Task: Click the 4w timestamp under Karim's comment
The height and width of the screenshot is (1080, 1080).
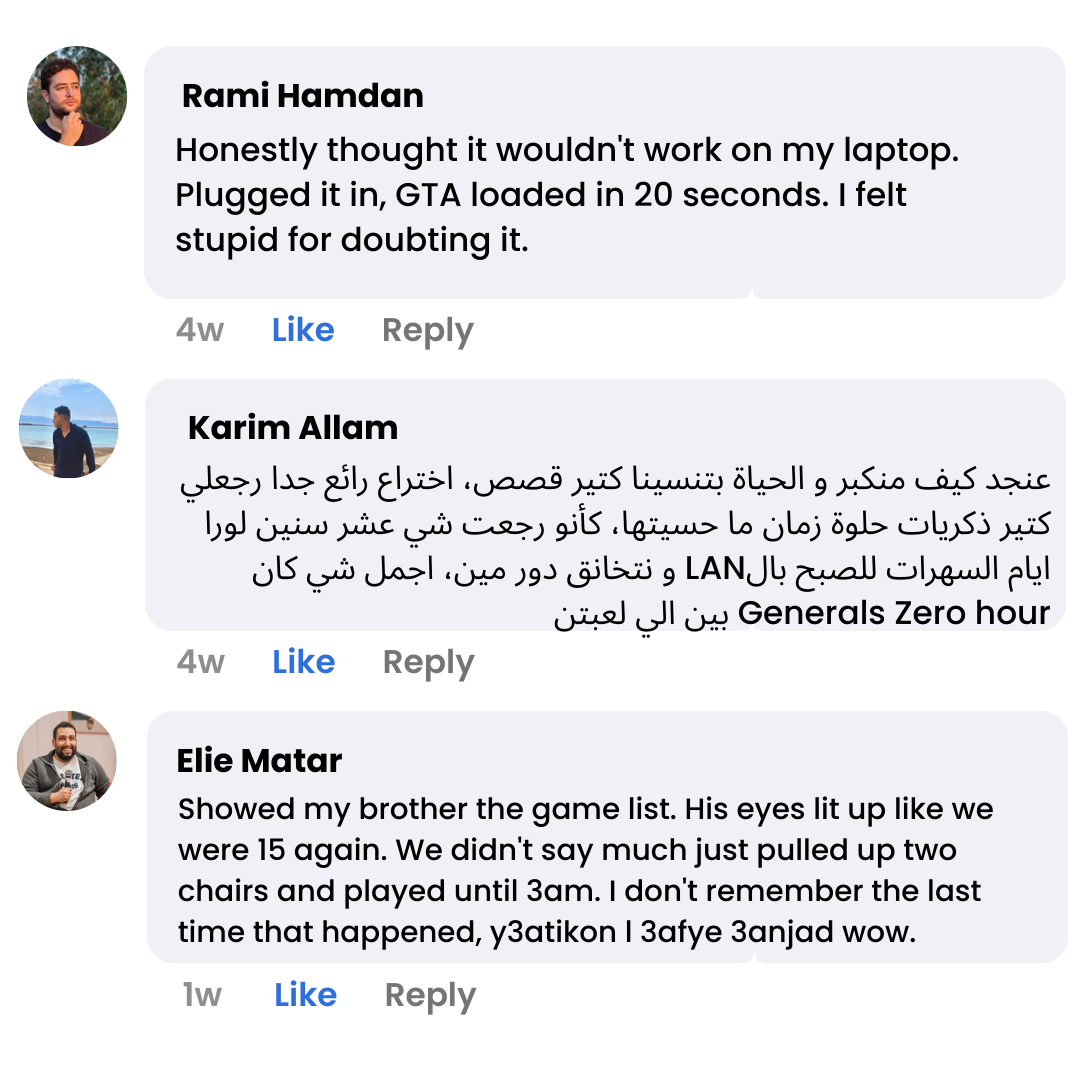Action: click(x=200, y=662)
